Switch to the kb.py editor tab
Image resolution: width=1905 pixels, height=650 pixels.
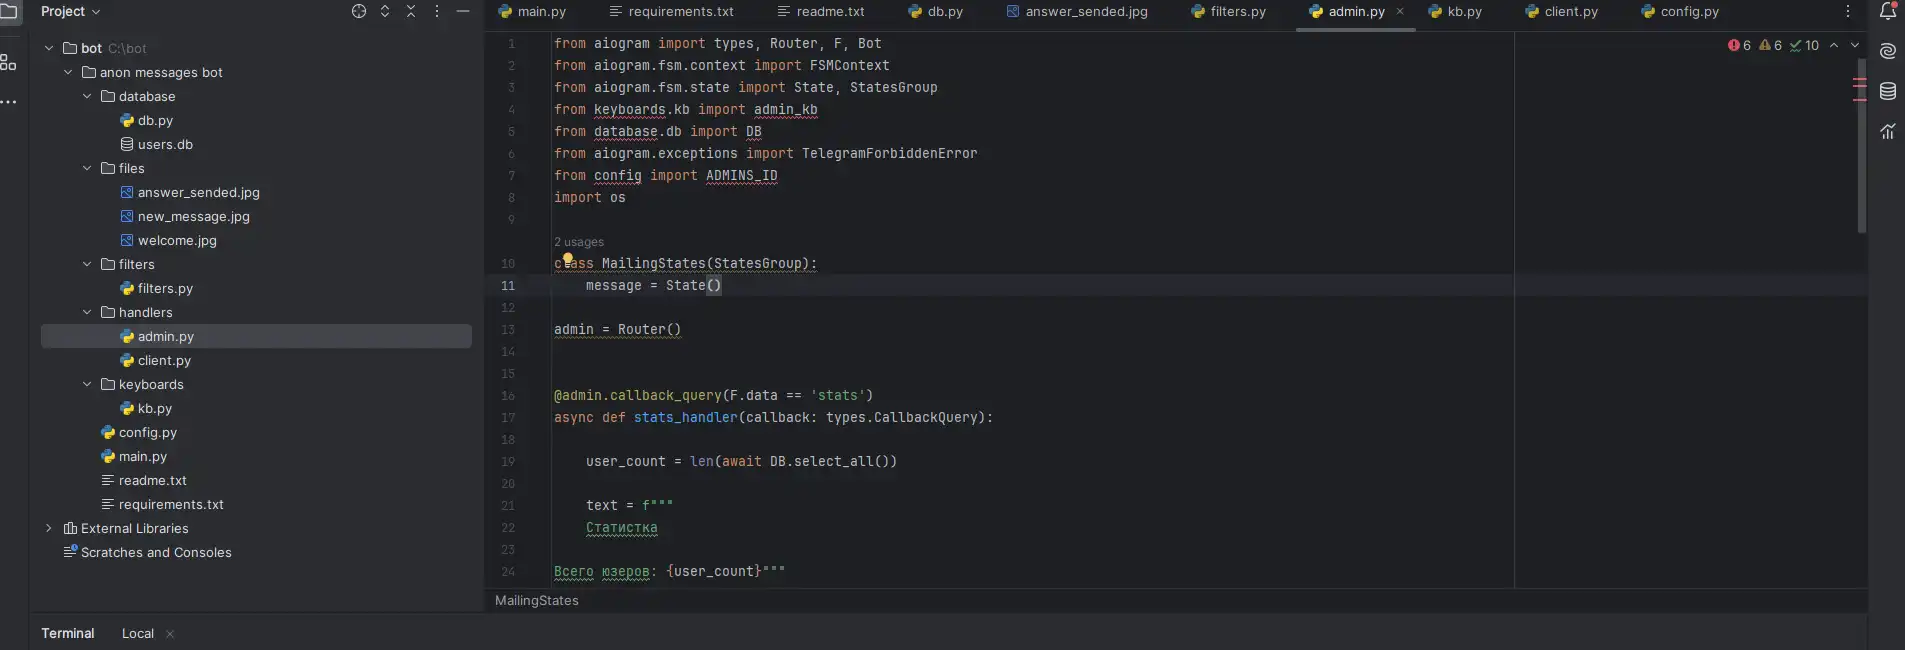click(x=1456, y=12)
